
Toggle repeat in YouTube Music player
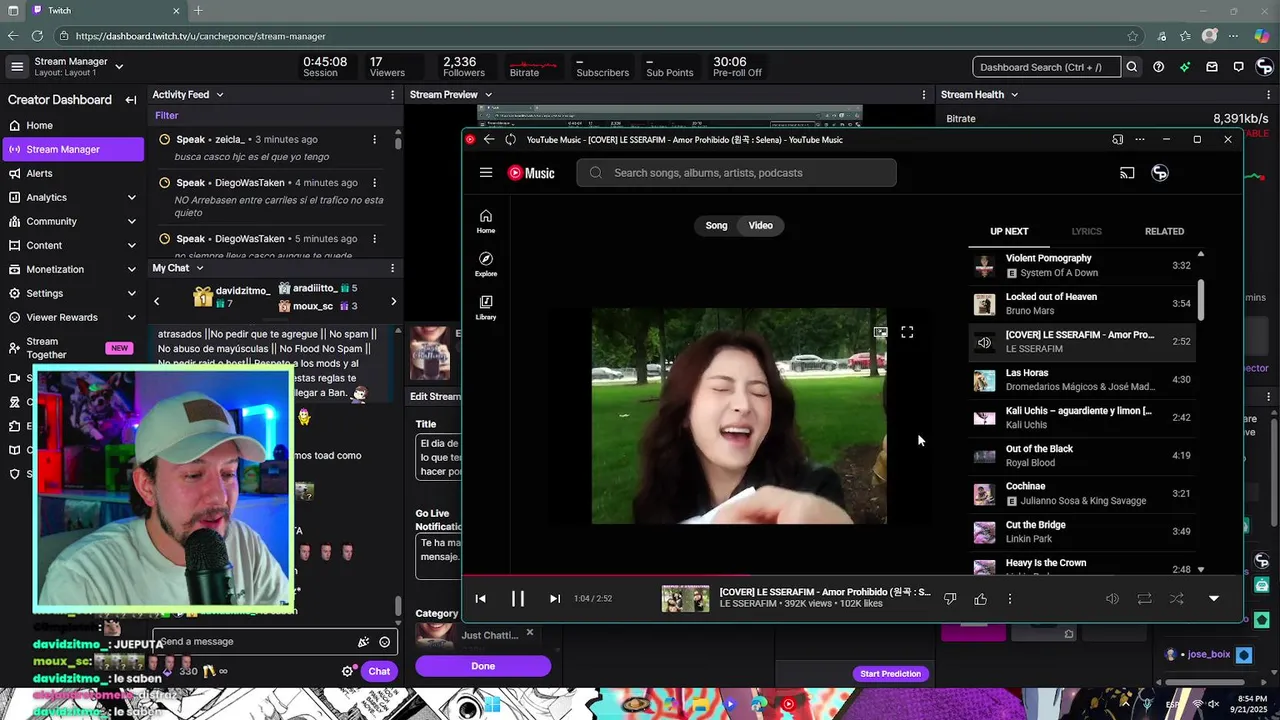click(1144, 598)
